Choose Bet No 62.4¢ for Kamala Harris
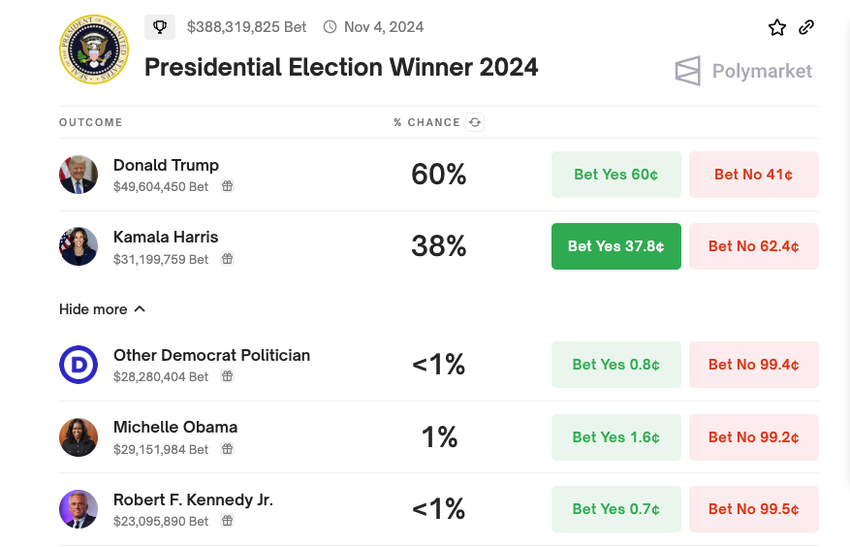850x547 pixels. pyautogui.click(x=753, y=246)
